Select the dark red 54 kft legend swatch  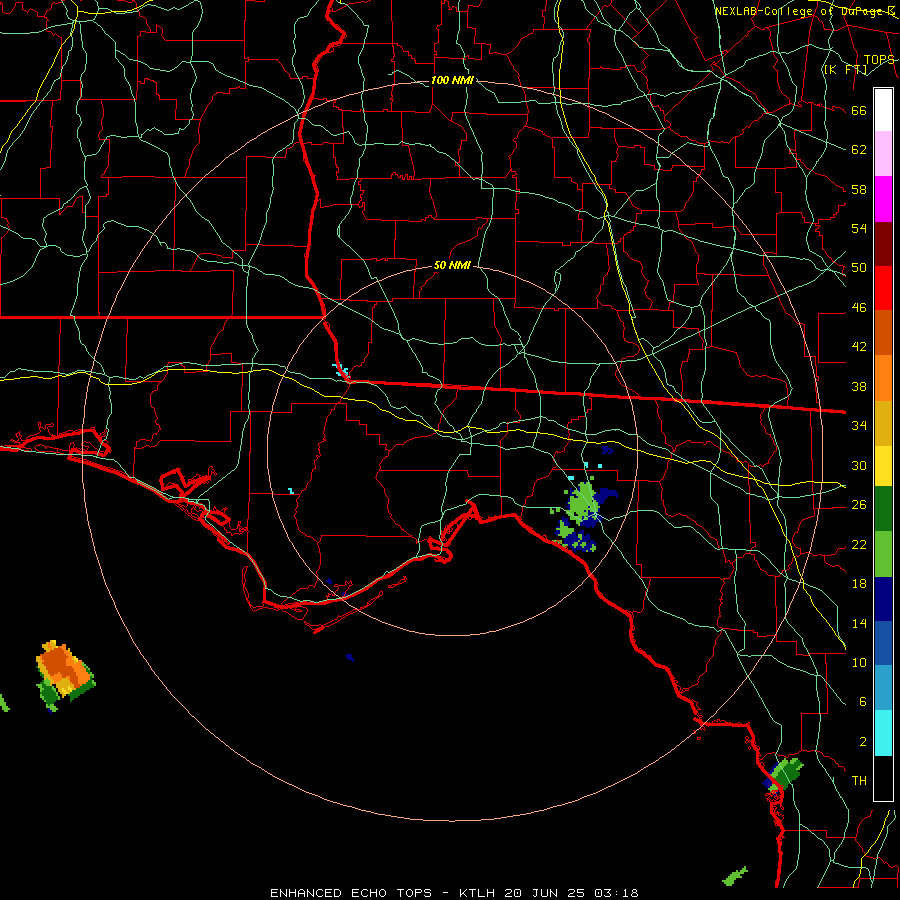(883, 244)
